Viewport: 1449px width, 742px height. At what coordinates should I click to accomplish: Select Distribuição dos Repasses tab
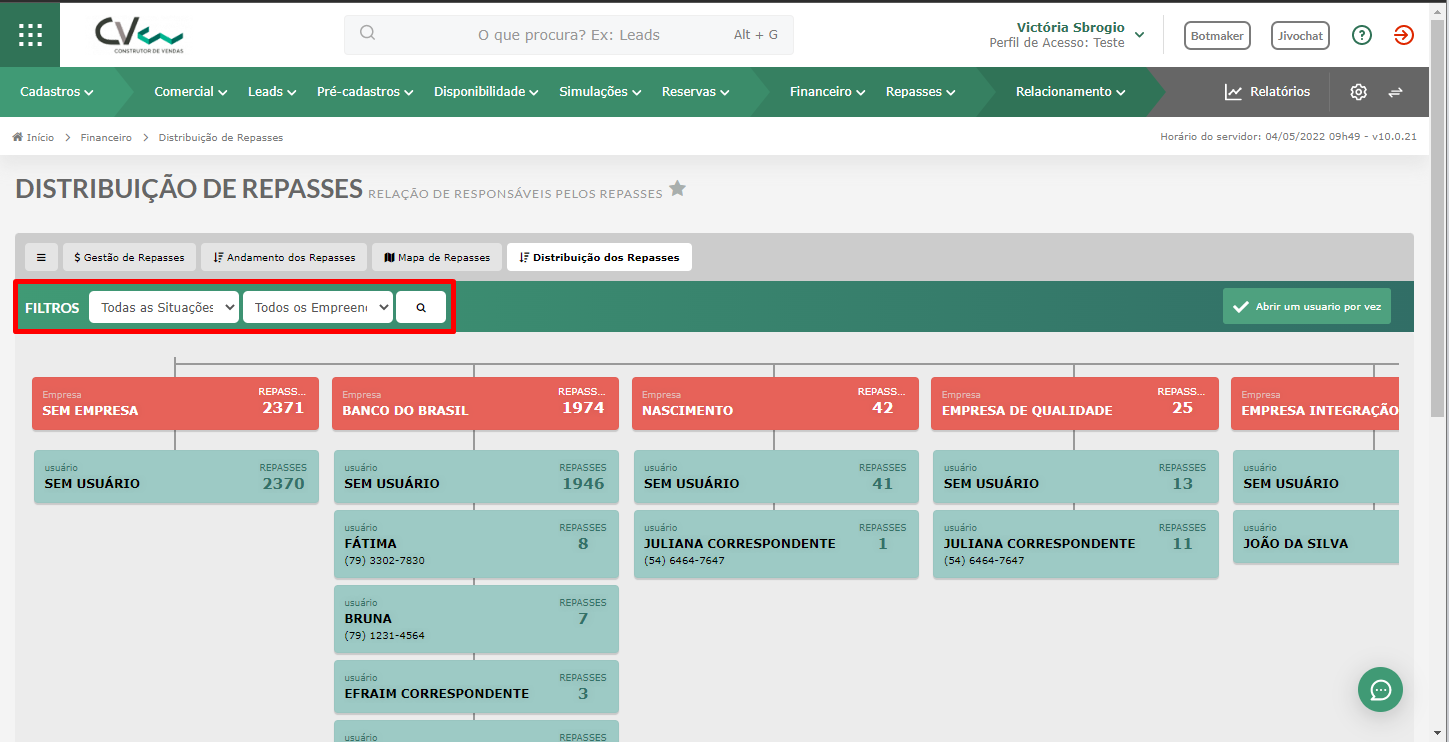coord(599,257)
